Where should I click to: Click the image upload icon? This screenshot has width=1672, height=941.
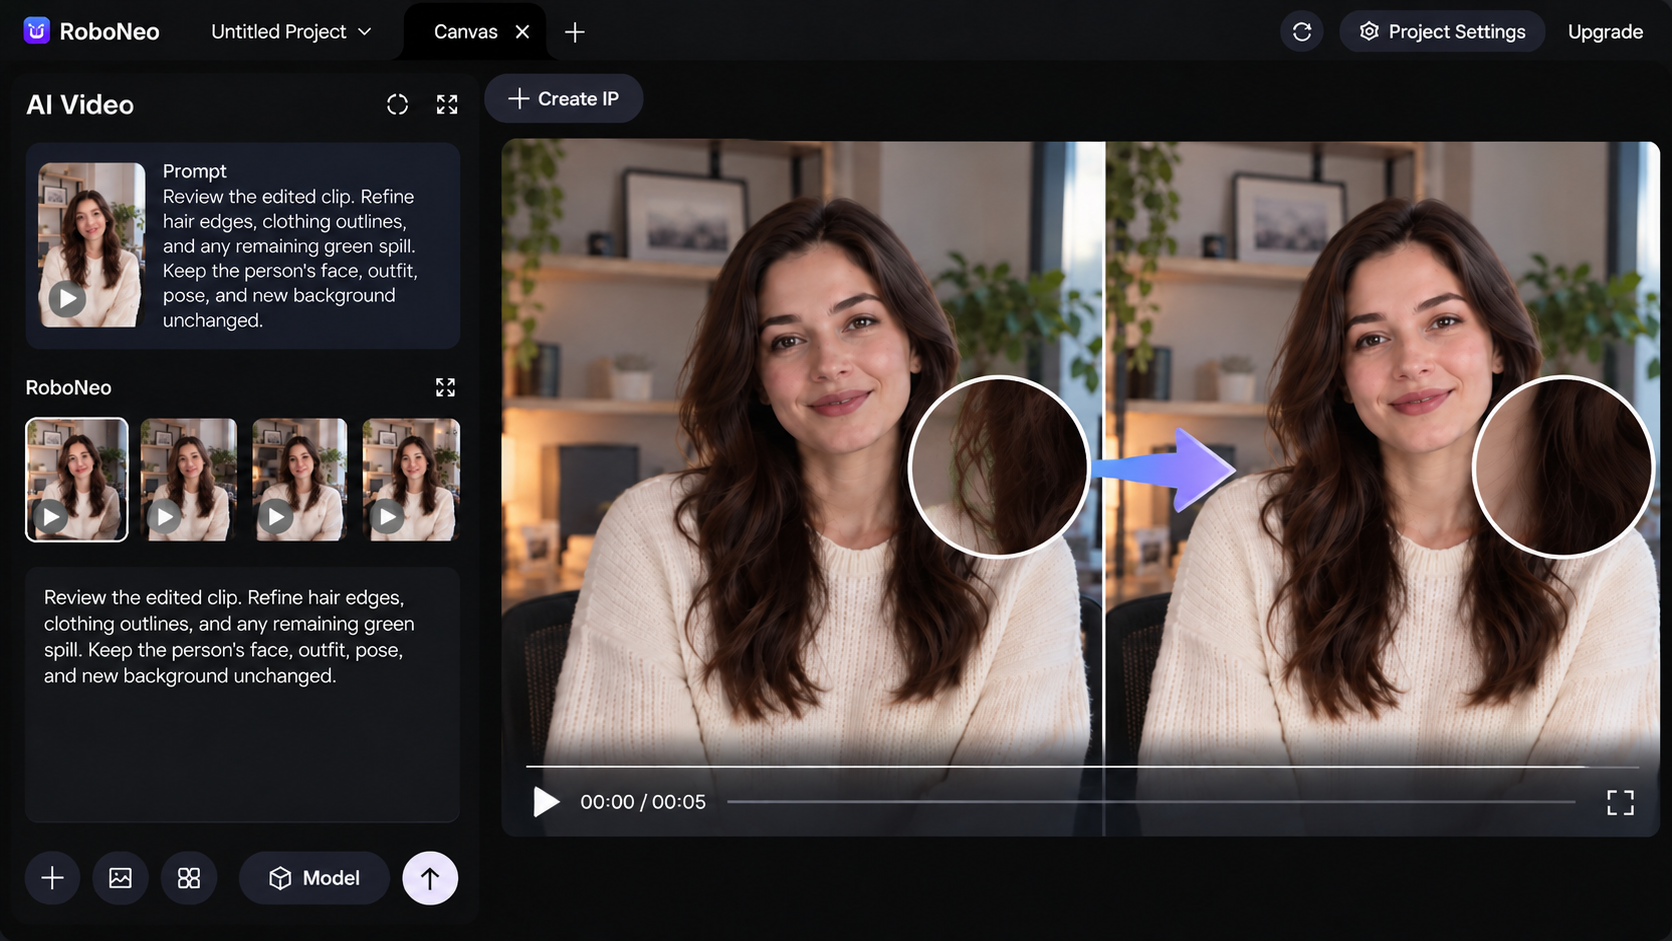(120, 878)
